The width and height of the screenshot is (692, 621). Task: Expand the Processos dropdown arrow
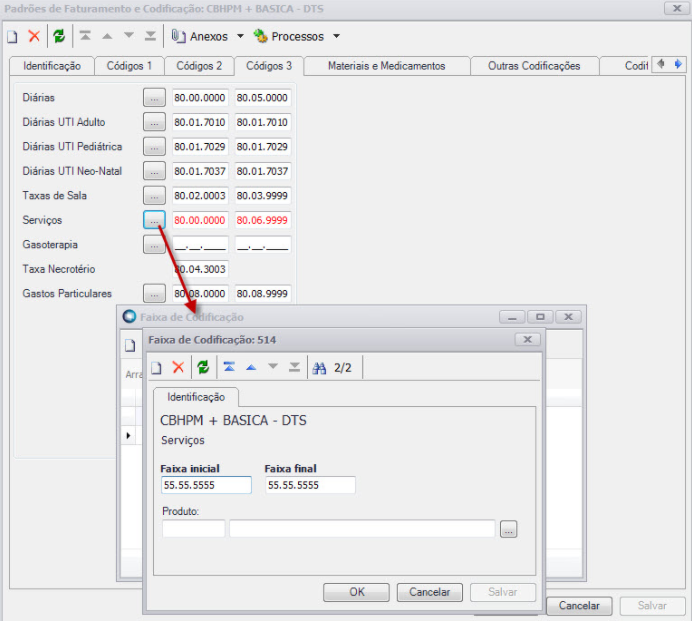pyautogui.click(x=336, y=36)
